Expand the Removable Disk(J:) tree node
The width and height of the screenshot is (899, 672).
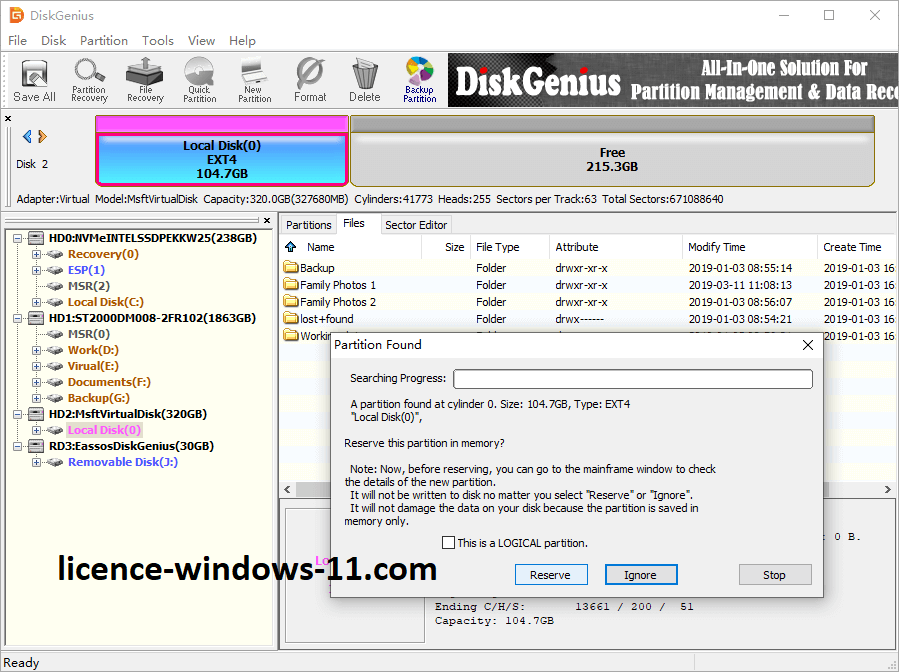[36, 462]
